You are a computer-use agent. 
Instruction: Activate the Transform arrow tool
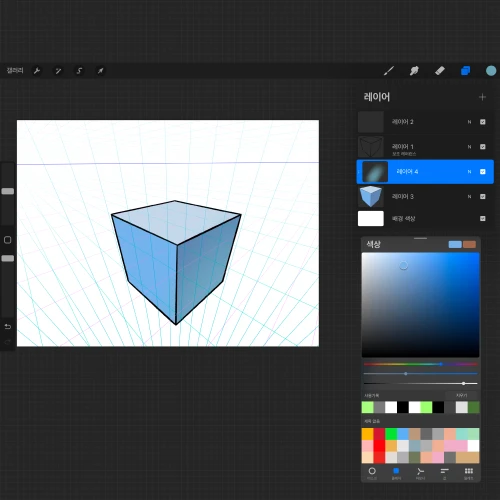point(100,71)
